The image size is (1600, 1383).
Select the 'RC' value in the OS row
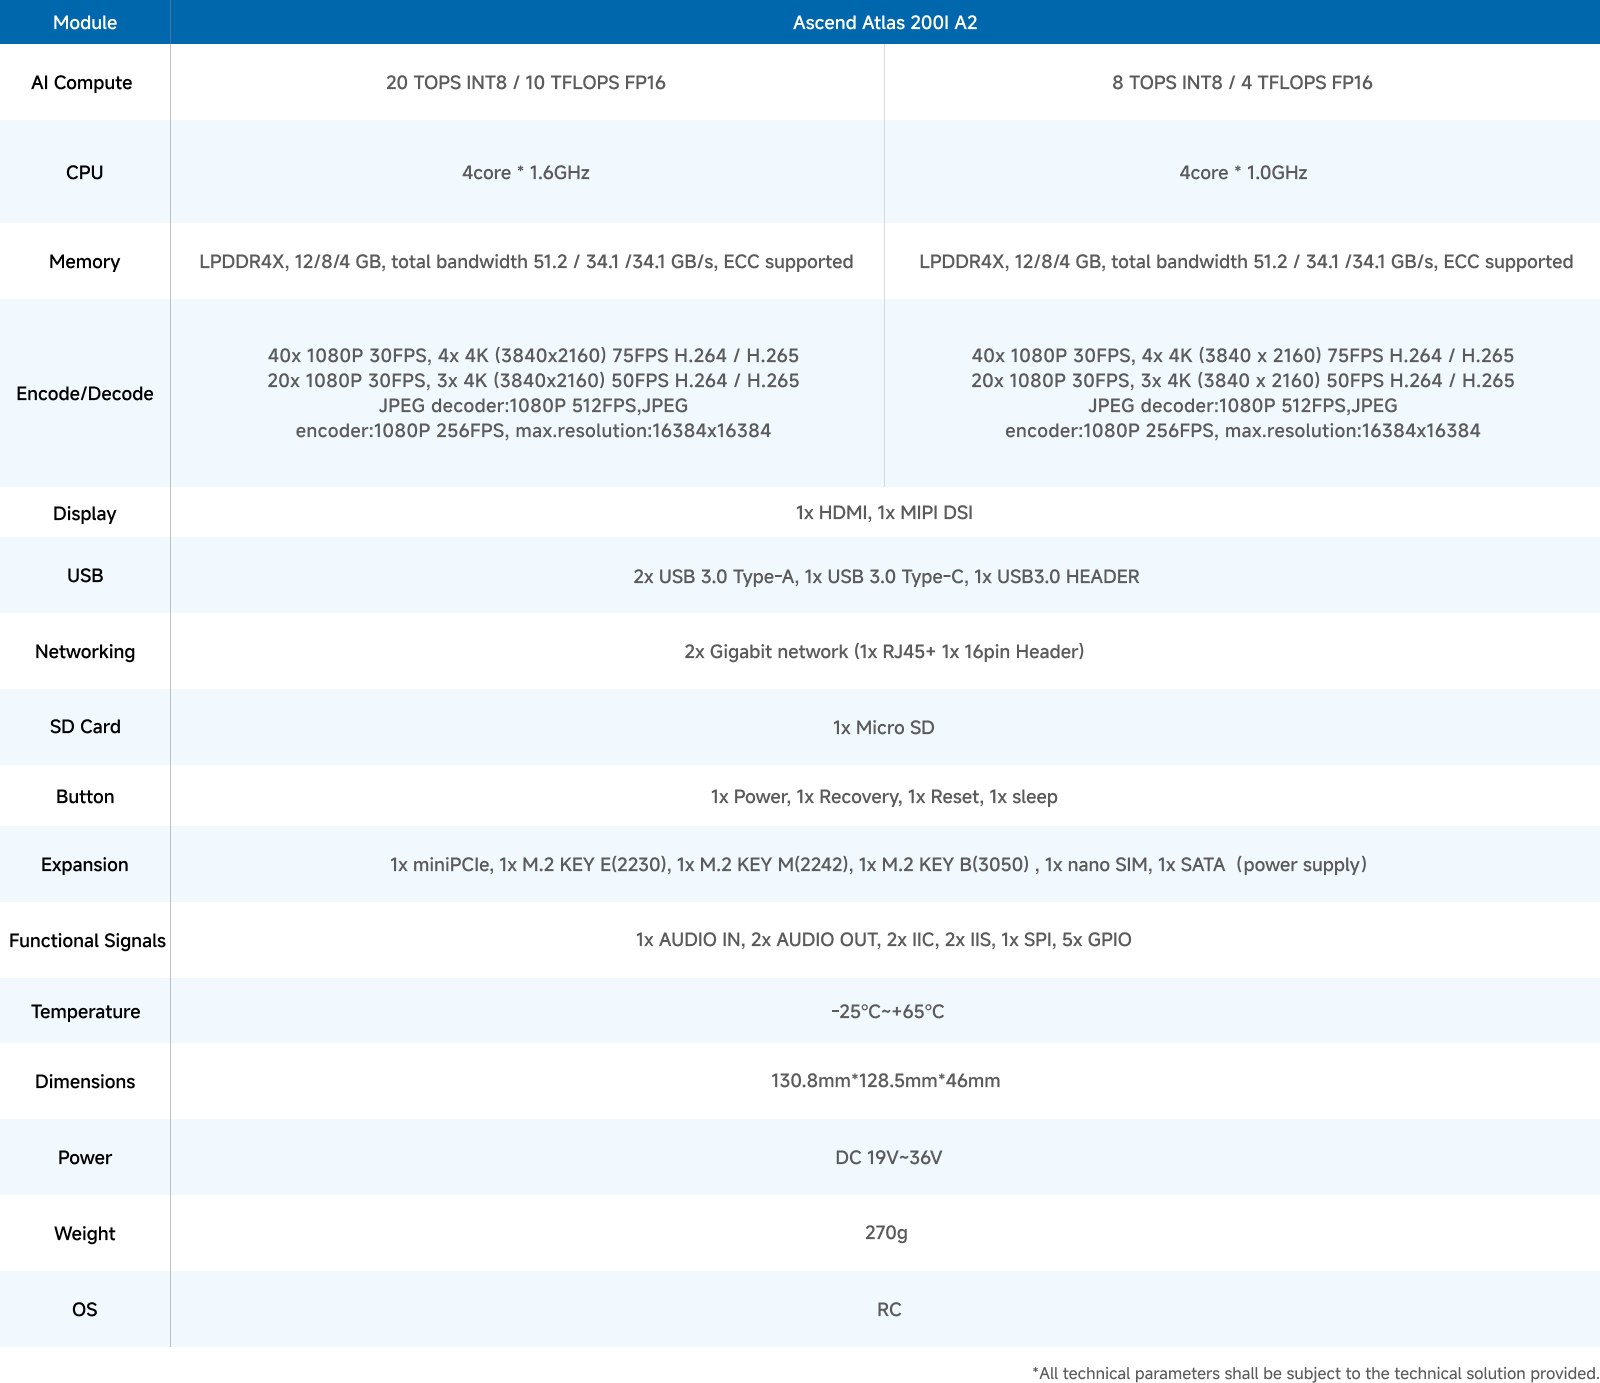click(889, 1310)
